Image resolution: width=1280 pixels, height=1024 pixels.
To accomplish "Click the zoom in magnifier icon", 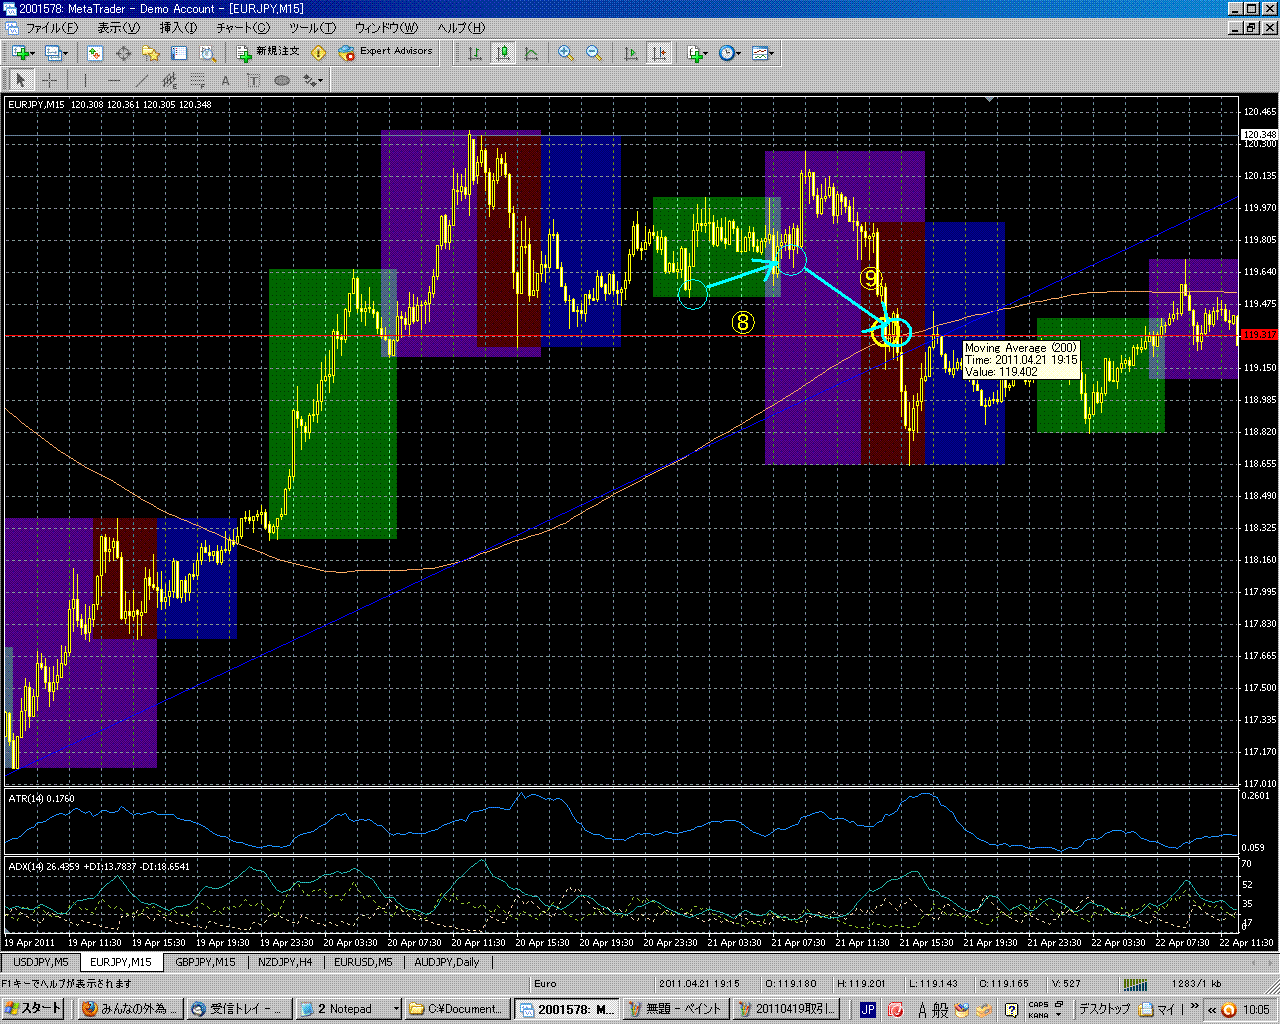I will tap(566, 53).
